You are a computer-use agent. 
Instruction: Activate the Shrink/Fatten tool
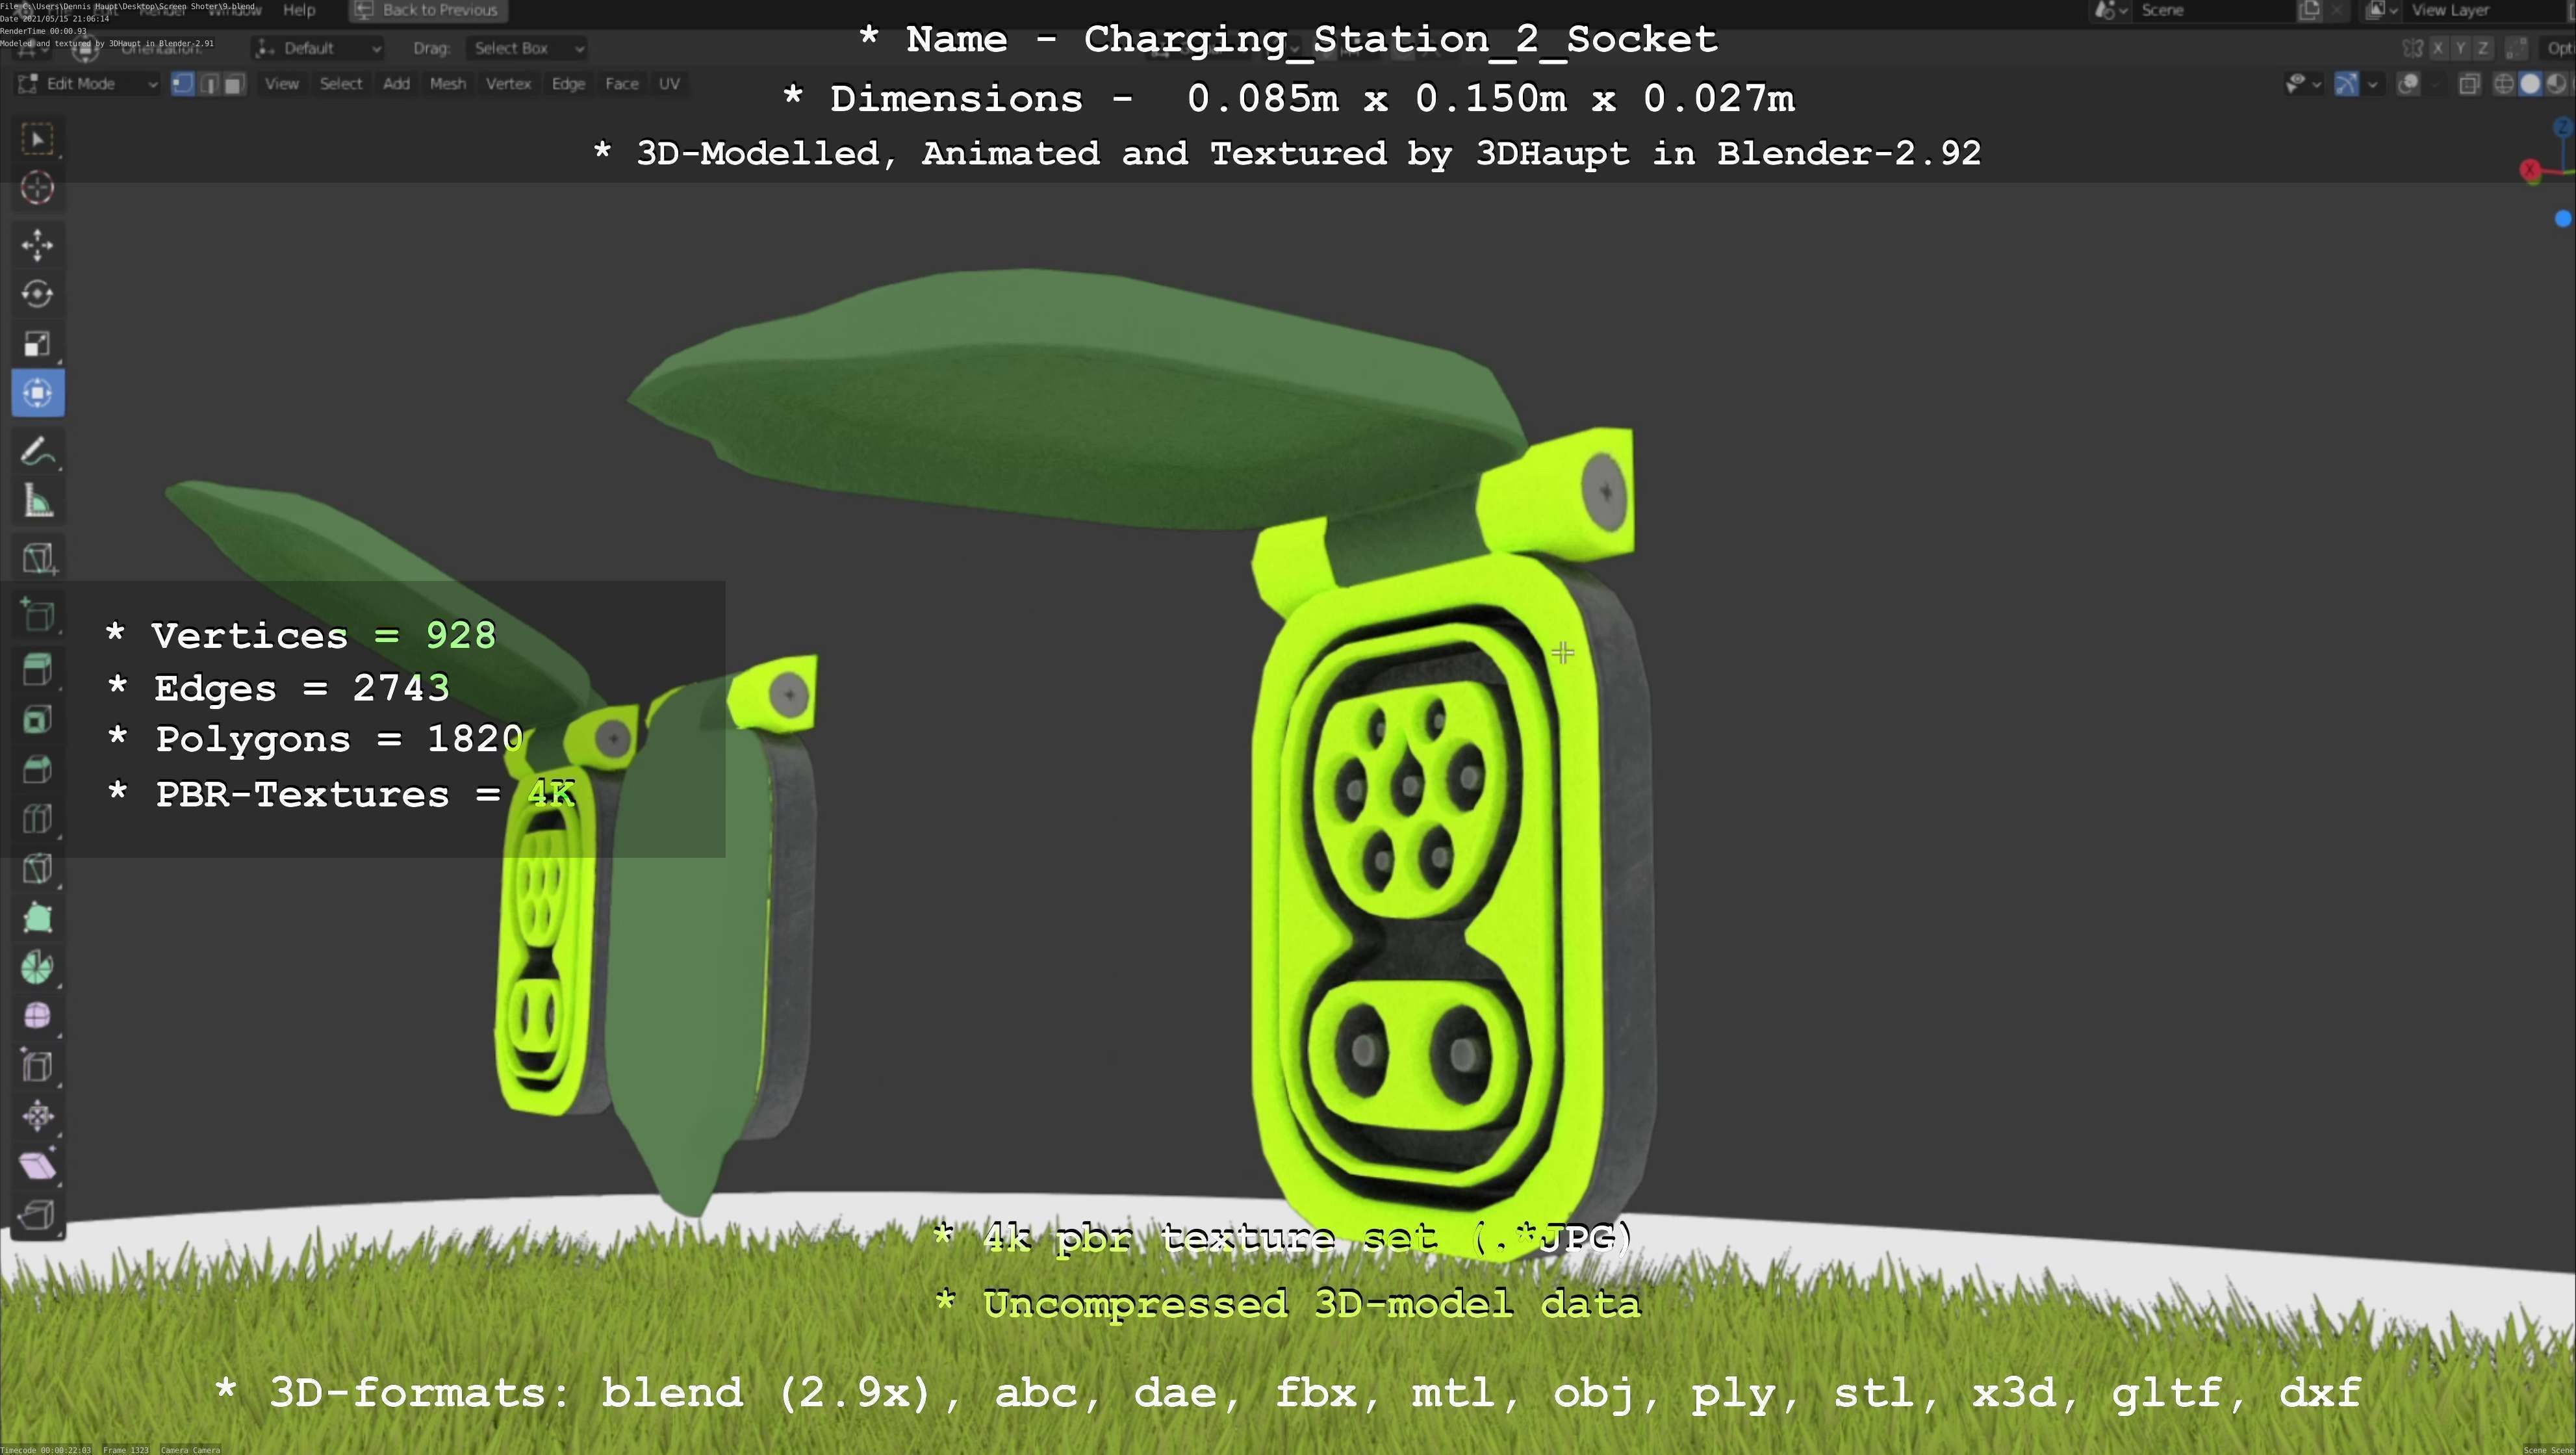click(38, 1115)
